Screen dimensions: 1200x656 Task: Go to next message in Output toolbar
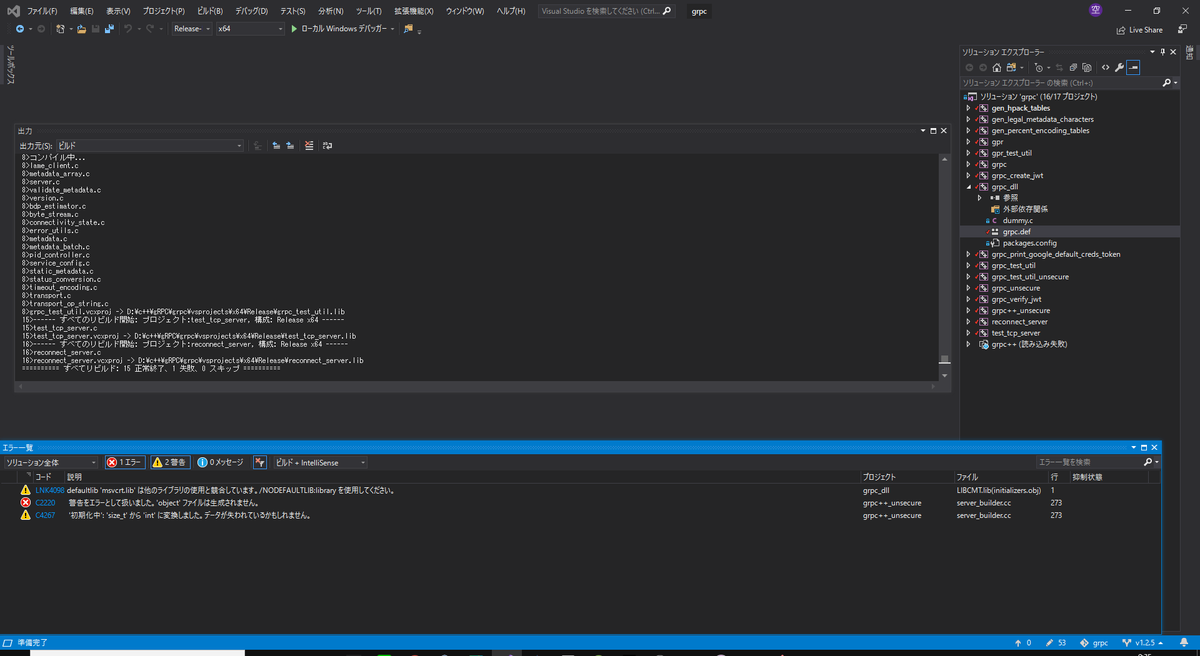pos(290,146)
